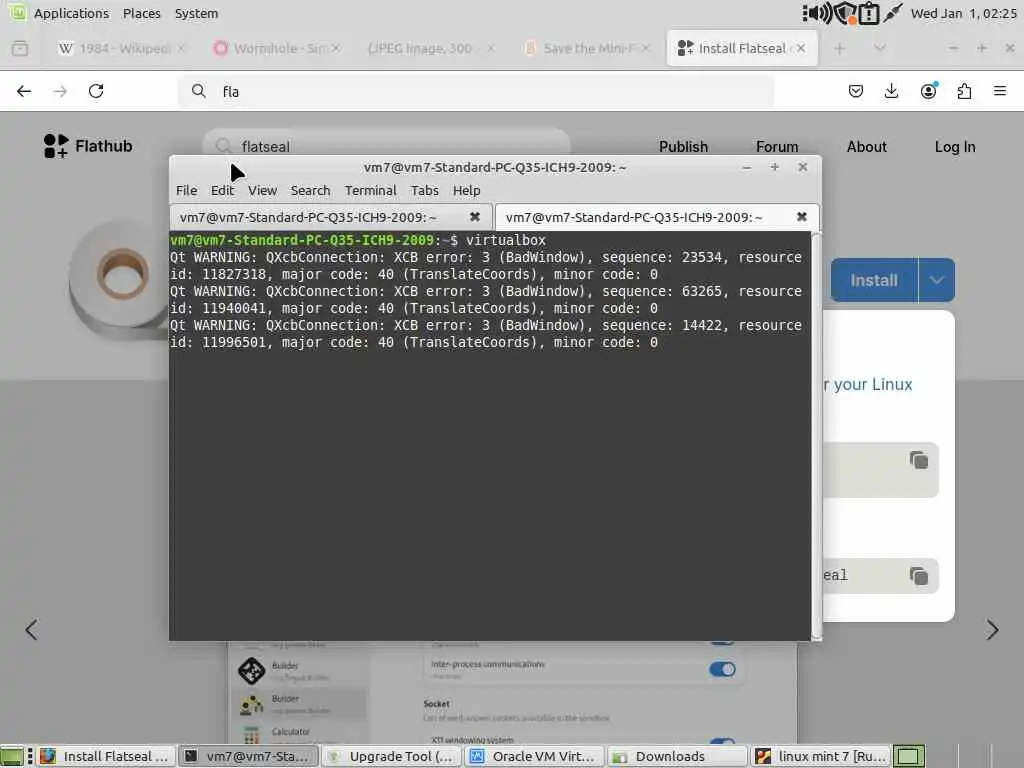Image resolution: width=1024 pixels, height=768 pixels.
Task: Copy the second command ending in 'eal'
Action: click(x=919, y=576)
